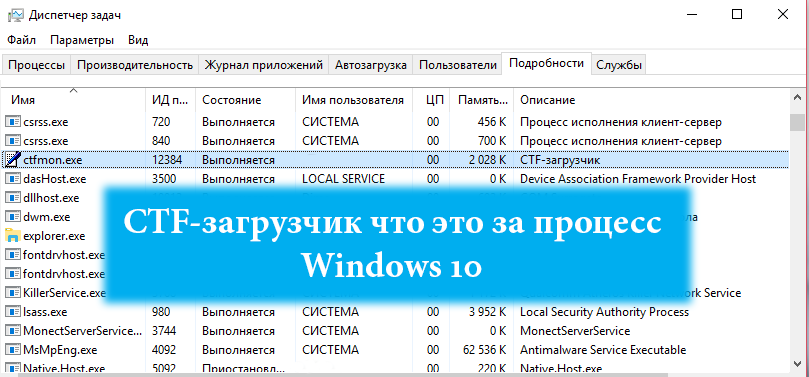Image resolution: width=809 pixels, height=377 pixels.
Task: Click the dwm.exe process icon
Action: click(12, 217)
